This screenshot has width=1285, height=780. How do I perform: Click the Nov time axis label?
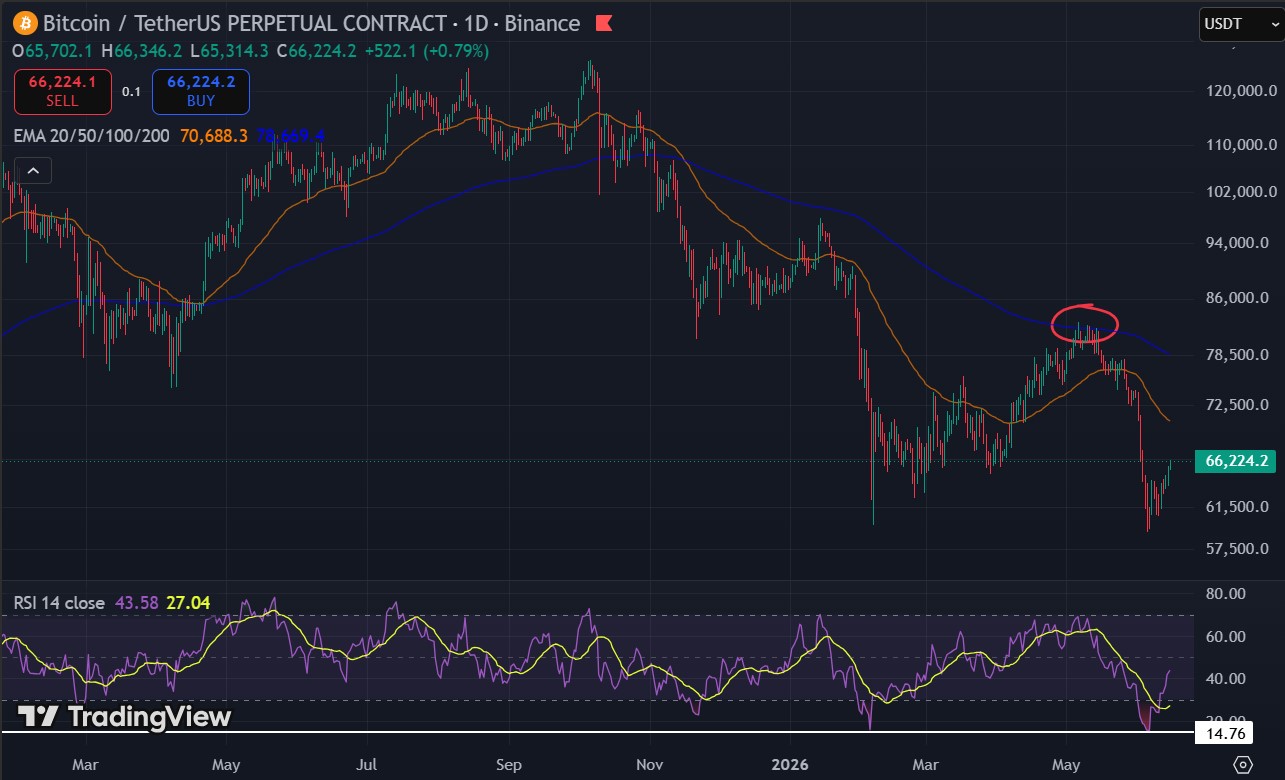(650, 765)
